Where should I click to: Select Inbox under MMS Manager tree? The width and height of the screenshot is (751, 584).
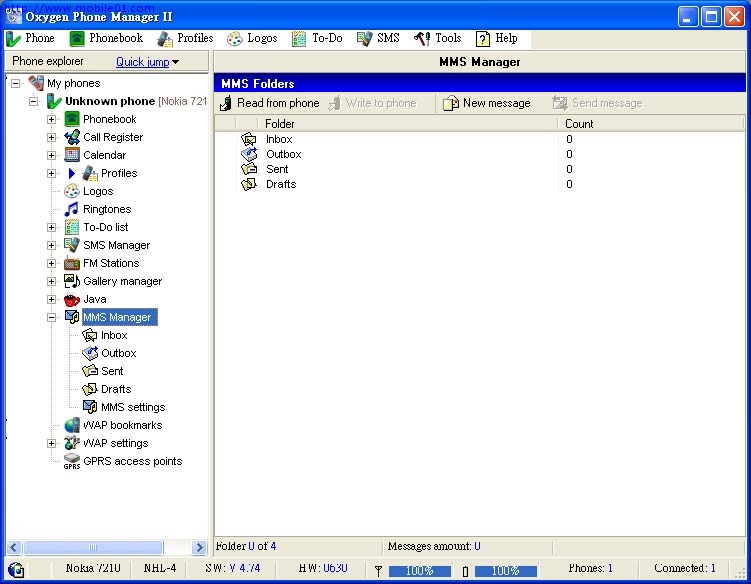coord(114,335)
